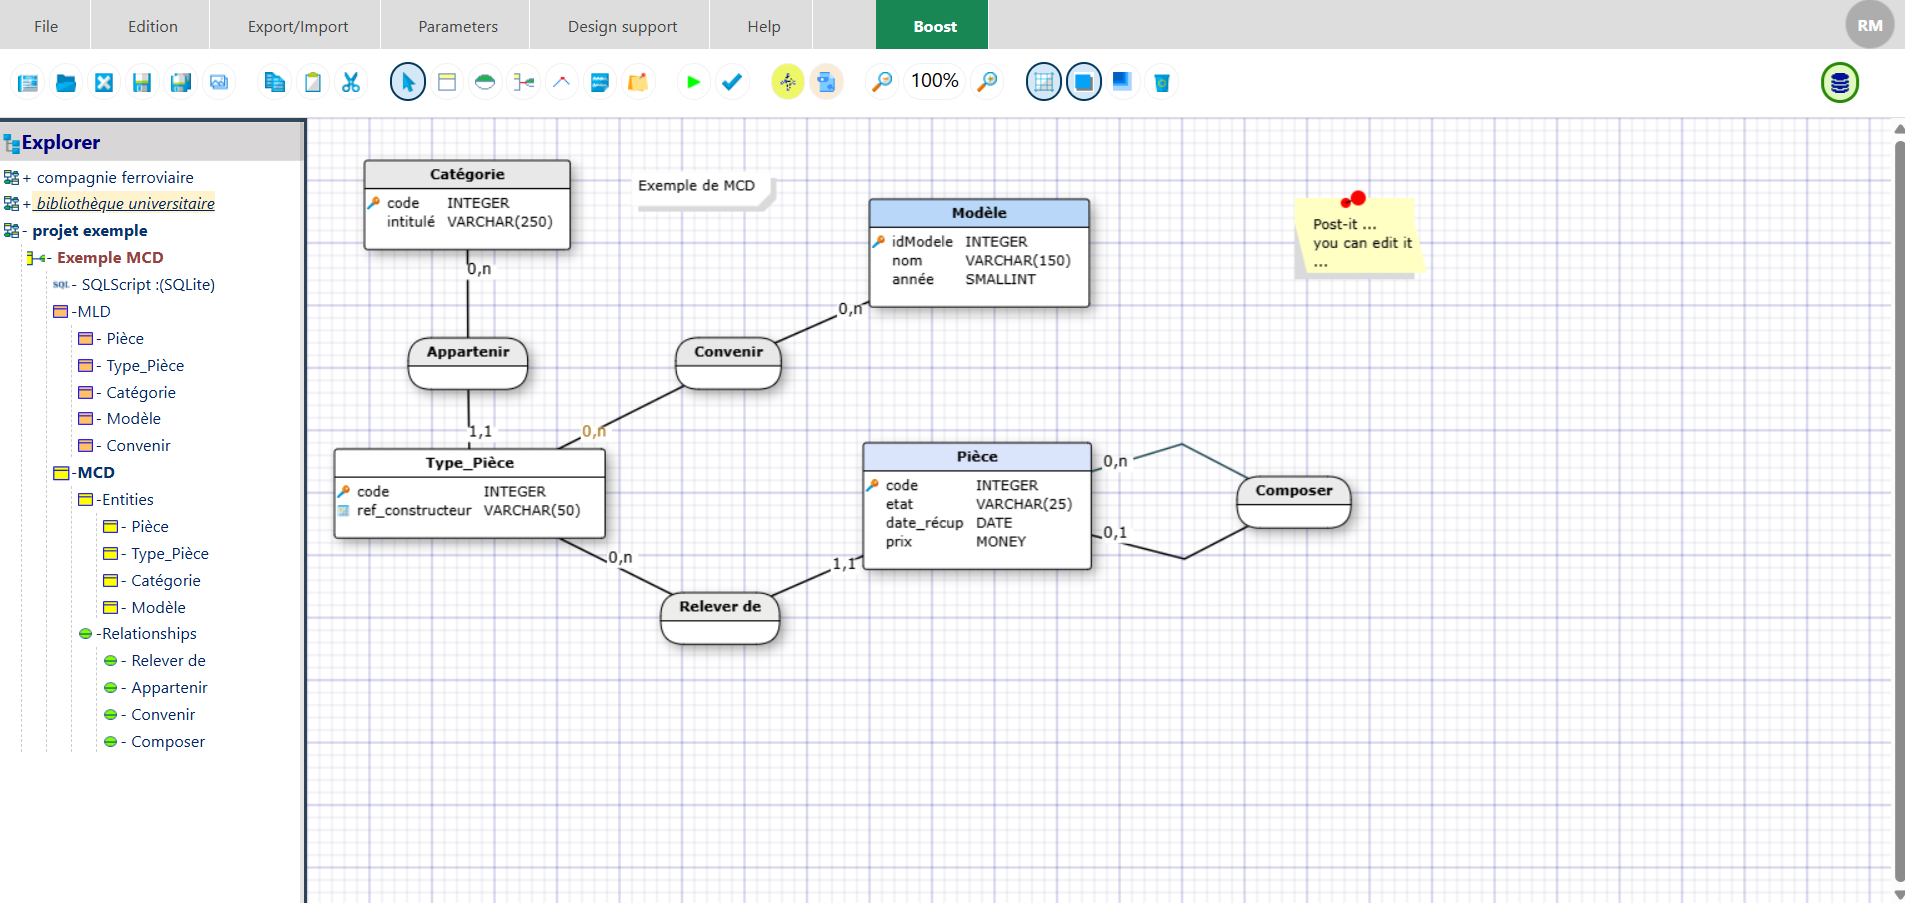Toggle the grid display button
The image size is (1905, 903).
[x=1044, y=82]
